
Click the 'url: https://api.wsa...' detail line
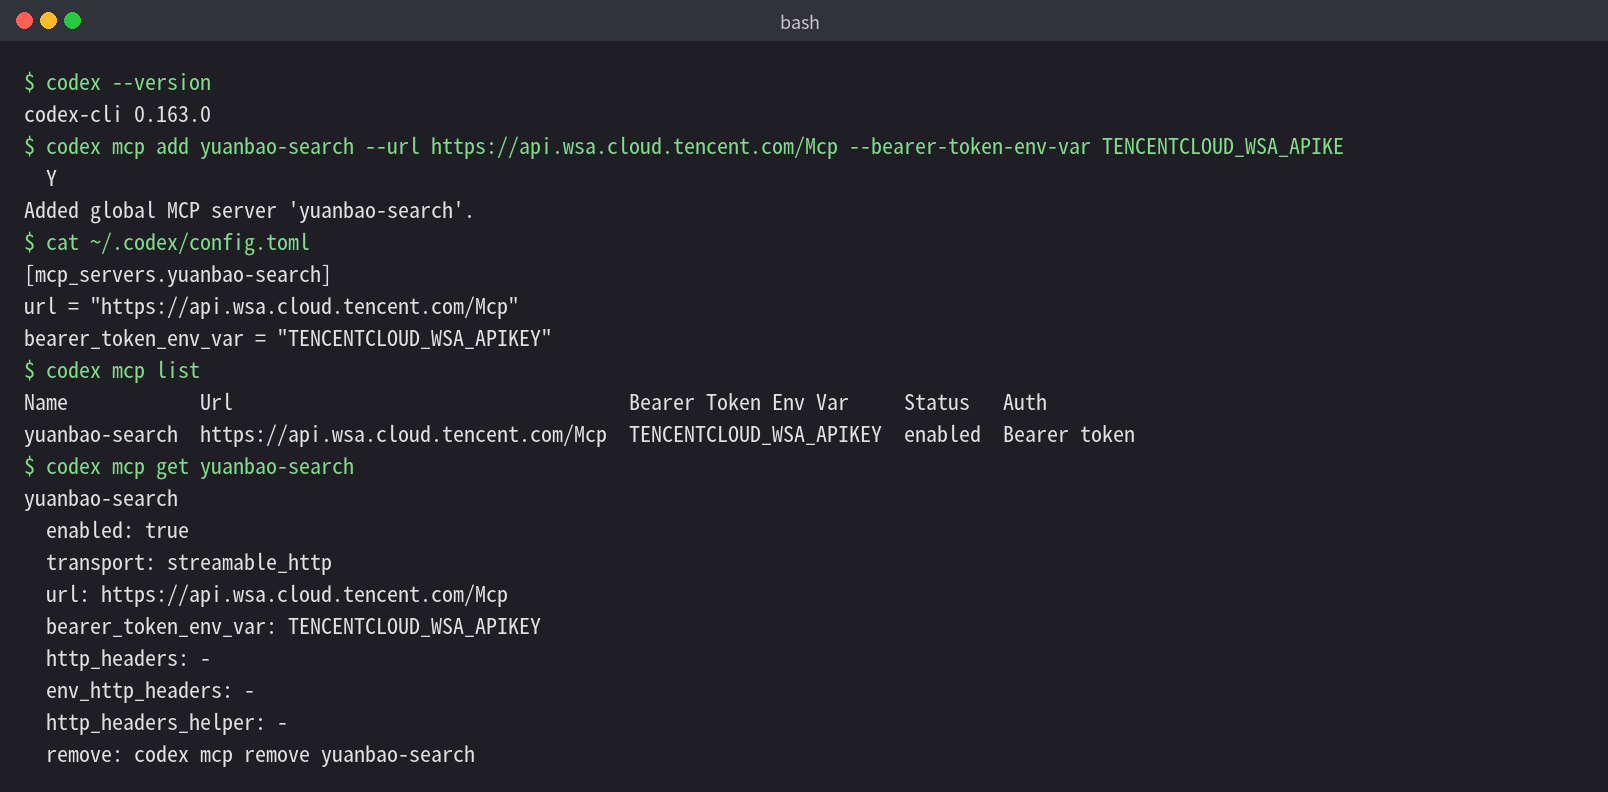click(x=277, y=595)
